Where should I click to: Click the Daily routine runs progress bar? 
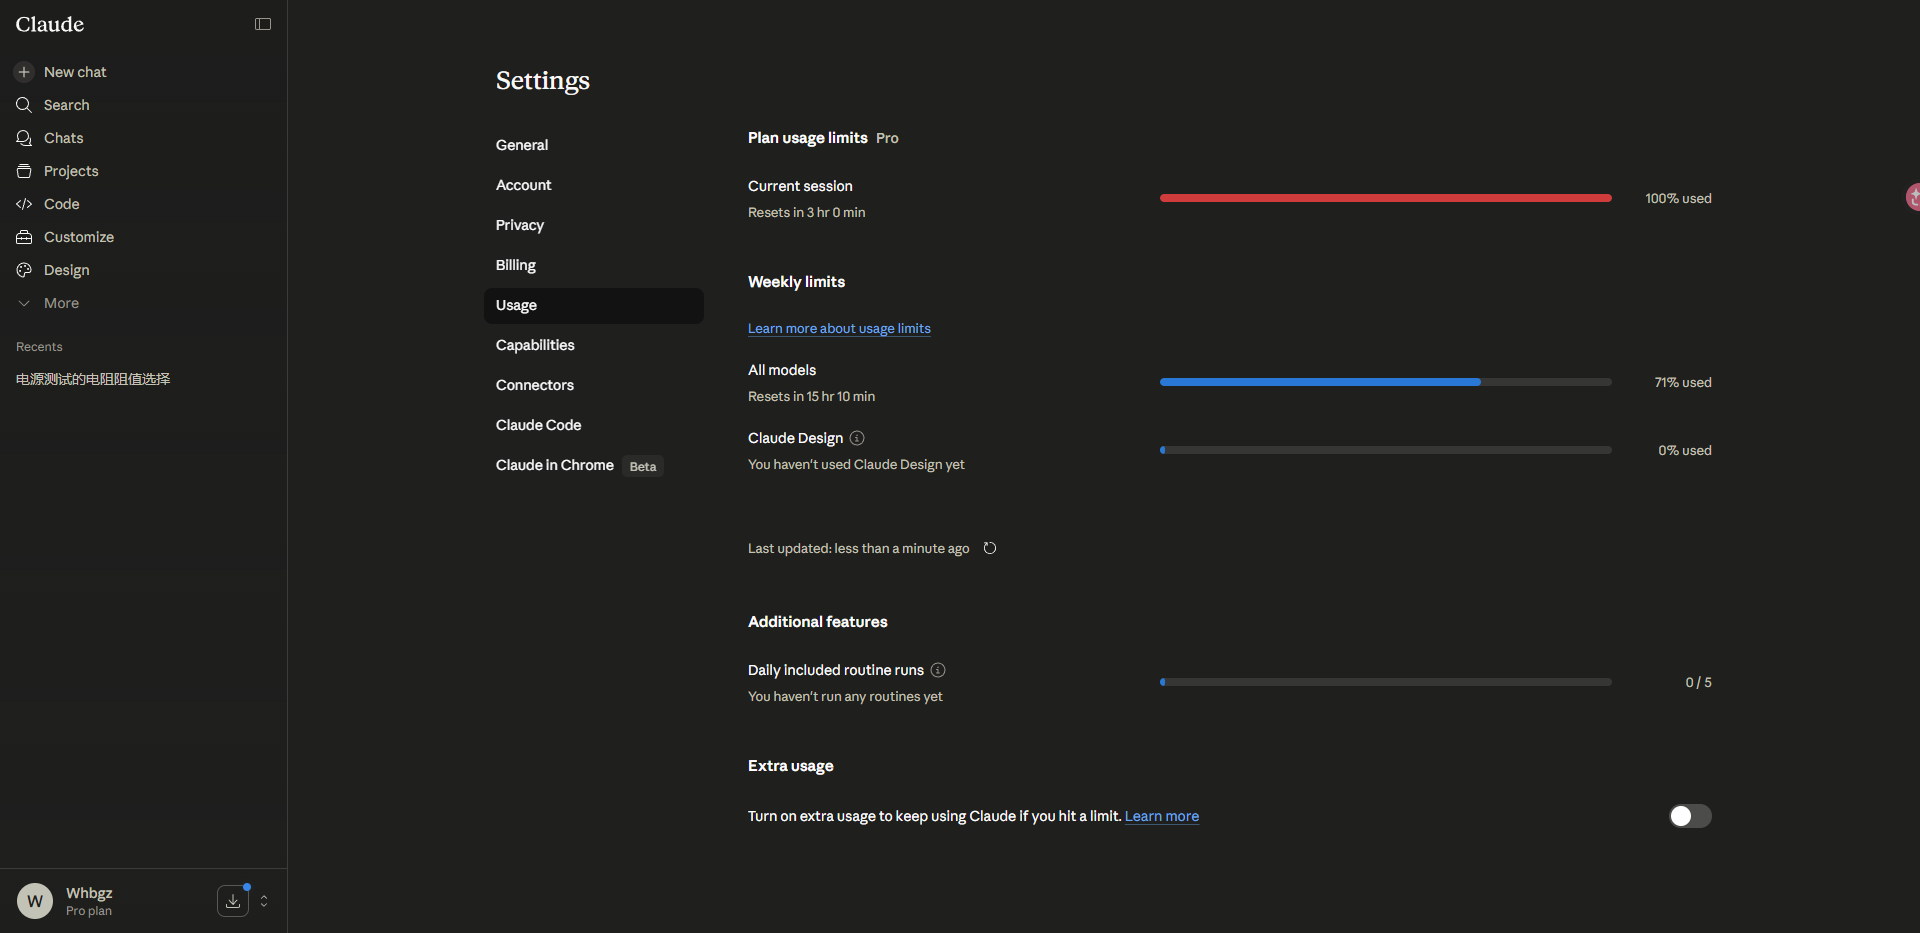tap(1386, 682)
